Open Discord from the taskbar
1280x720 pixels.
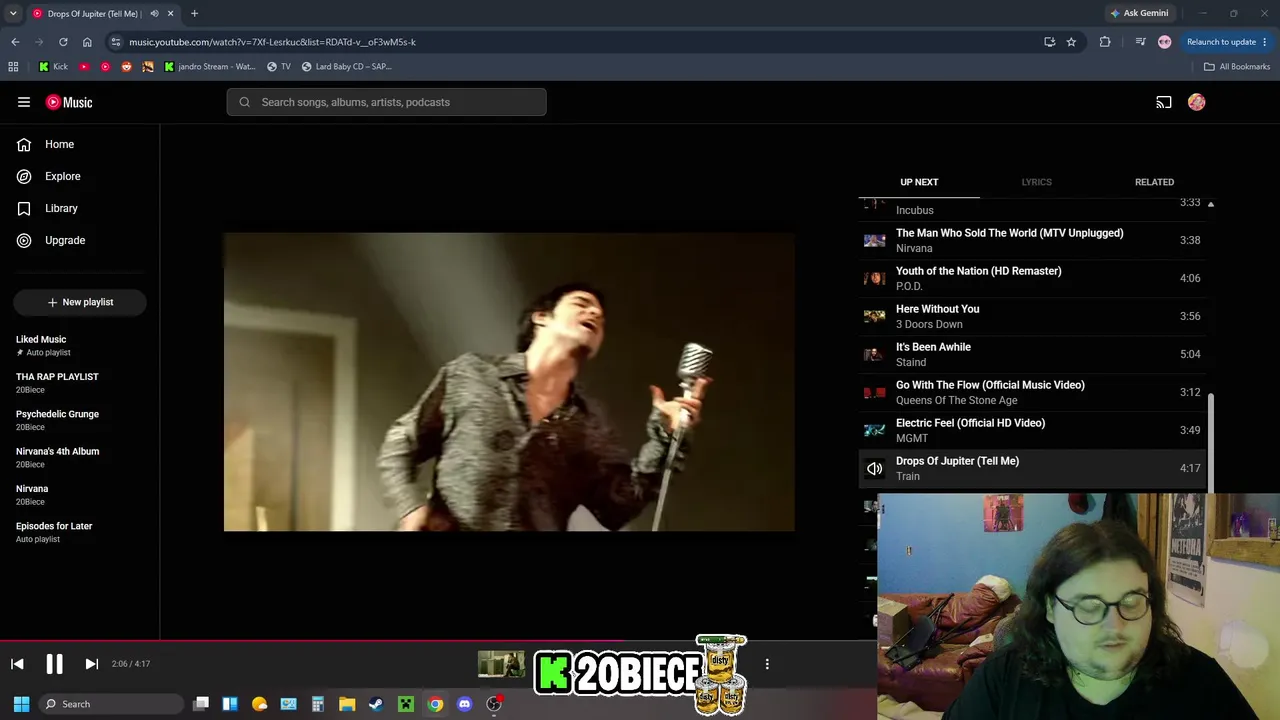pos(464,704)
